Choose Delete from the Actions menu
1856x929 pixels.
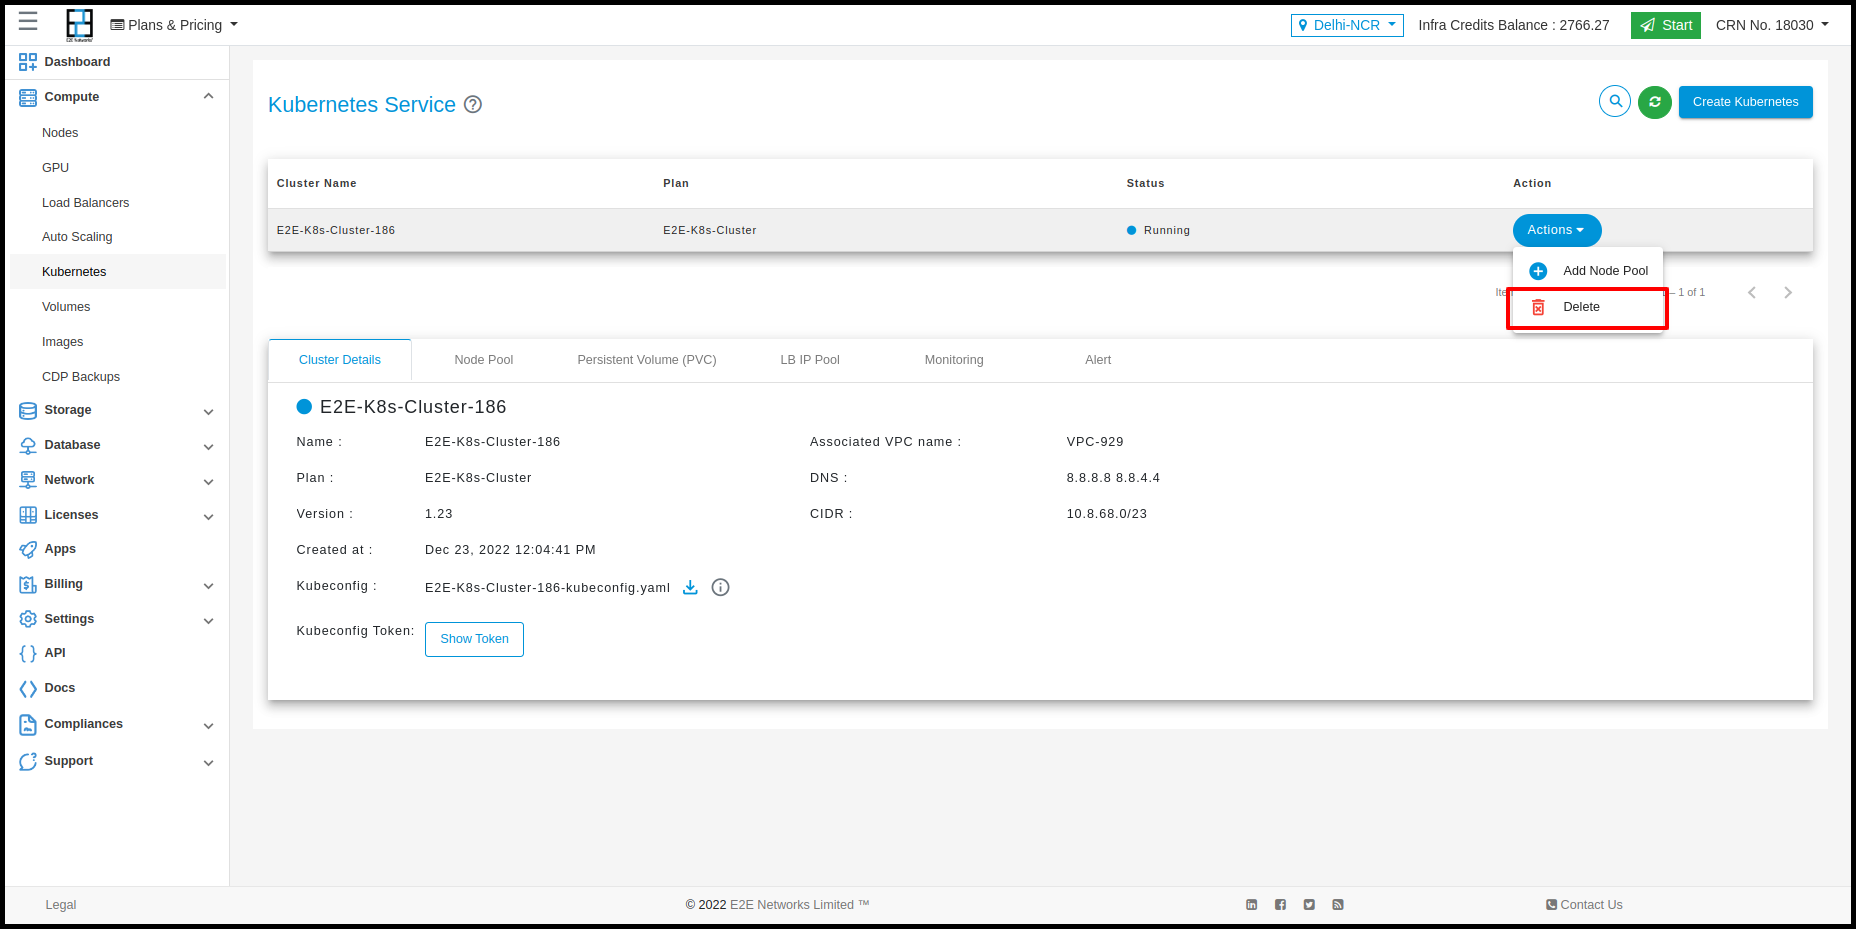click(1588, 307)
